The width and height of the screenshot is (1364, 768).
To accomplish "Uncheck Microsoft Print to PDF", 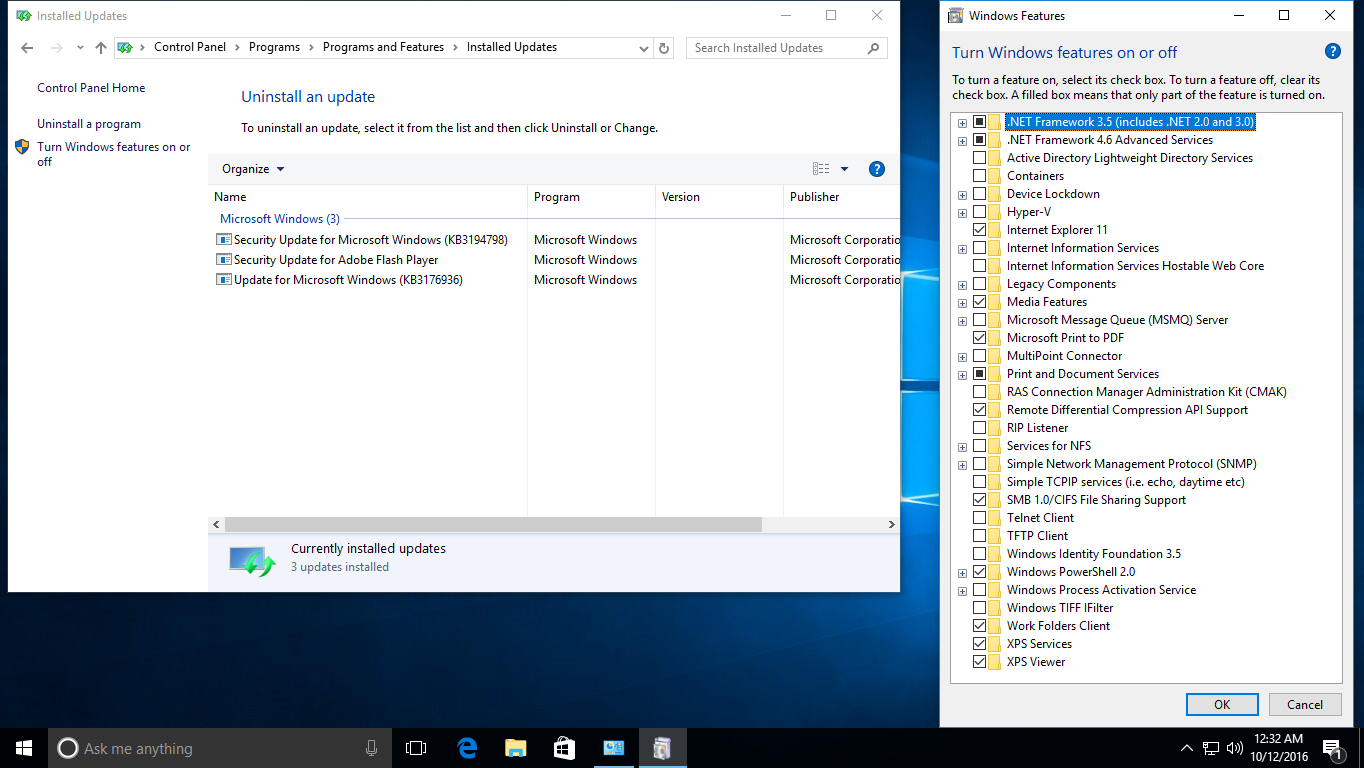I will point(979,338).
